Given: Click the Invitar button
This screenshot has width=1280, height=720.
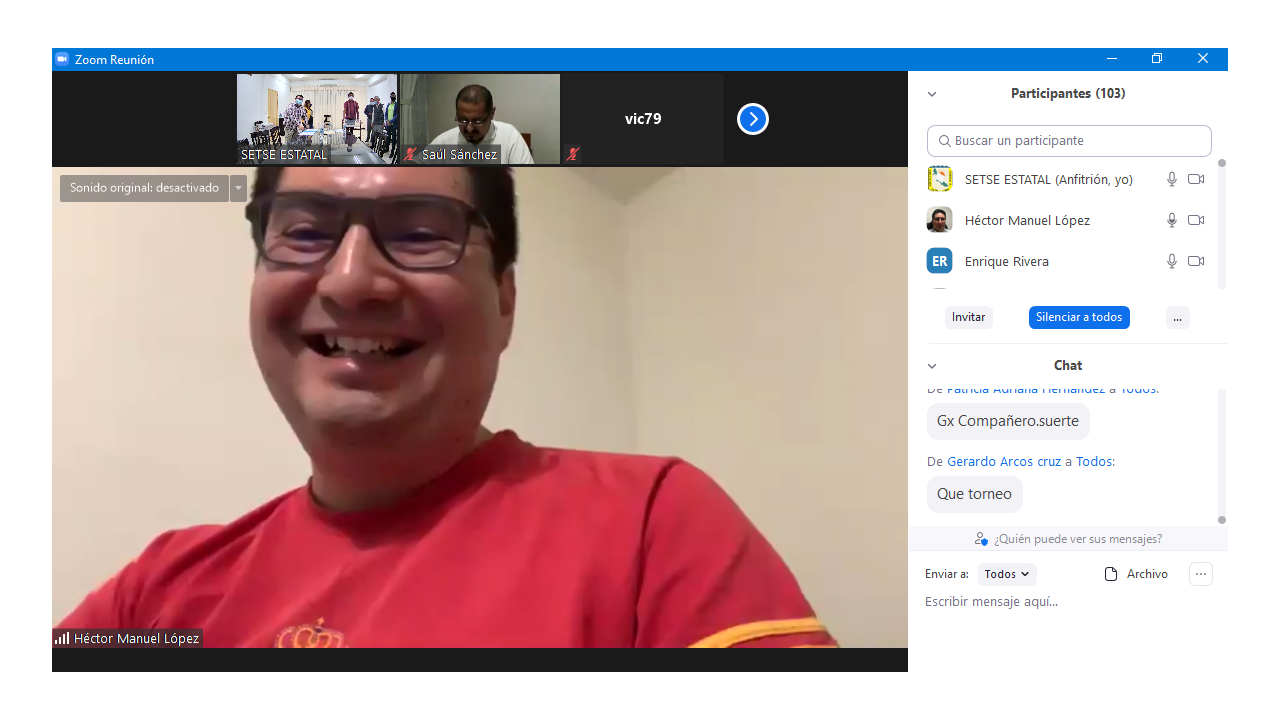Looking at the screenshot, I should [969, 317].
